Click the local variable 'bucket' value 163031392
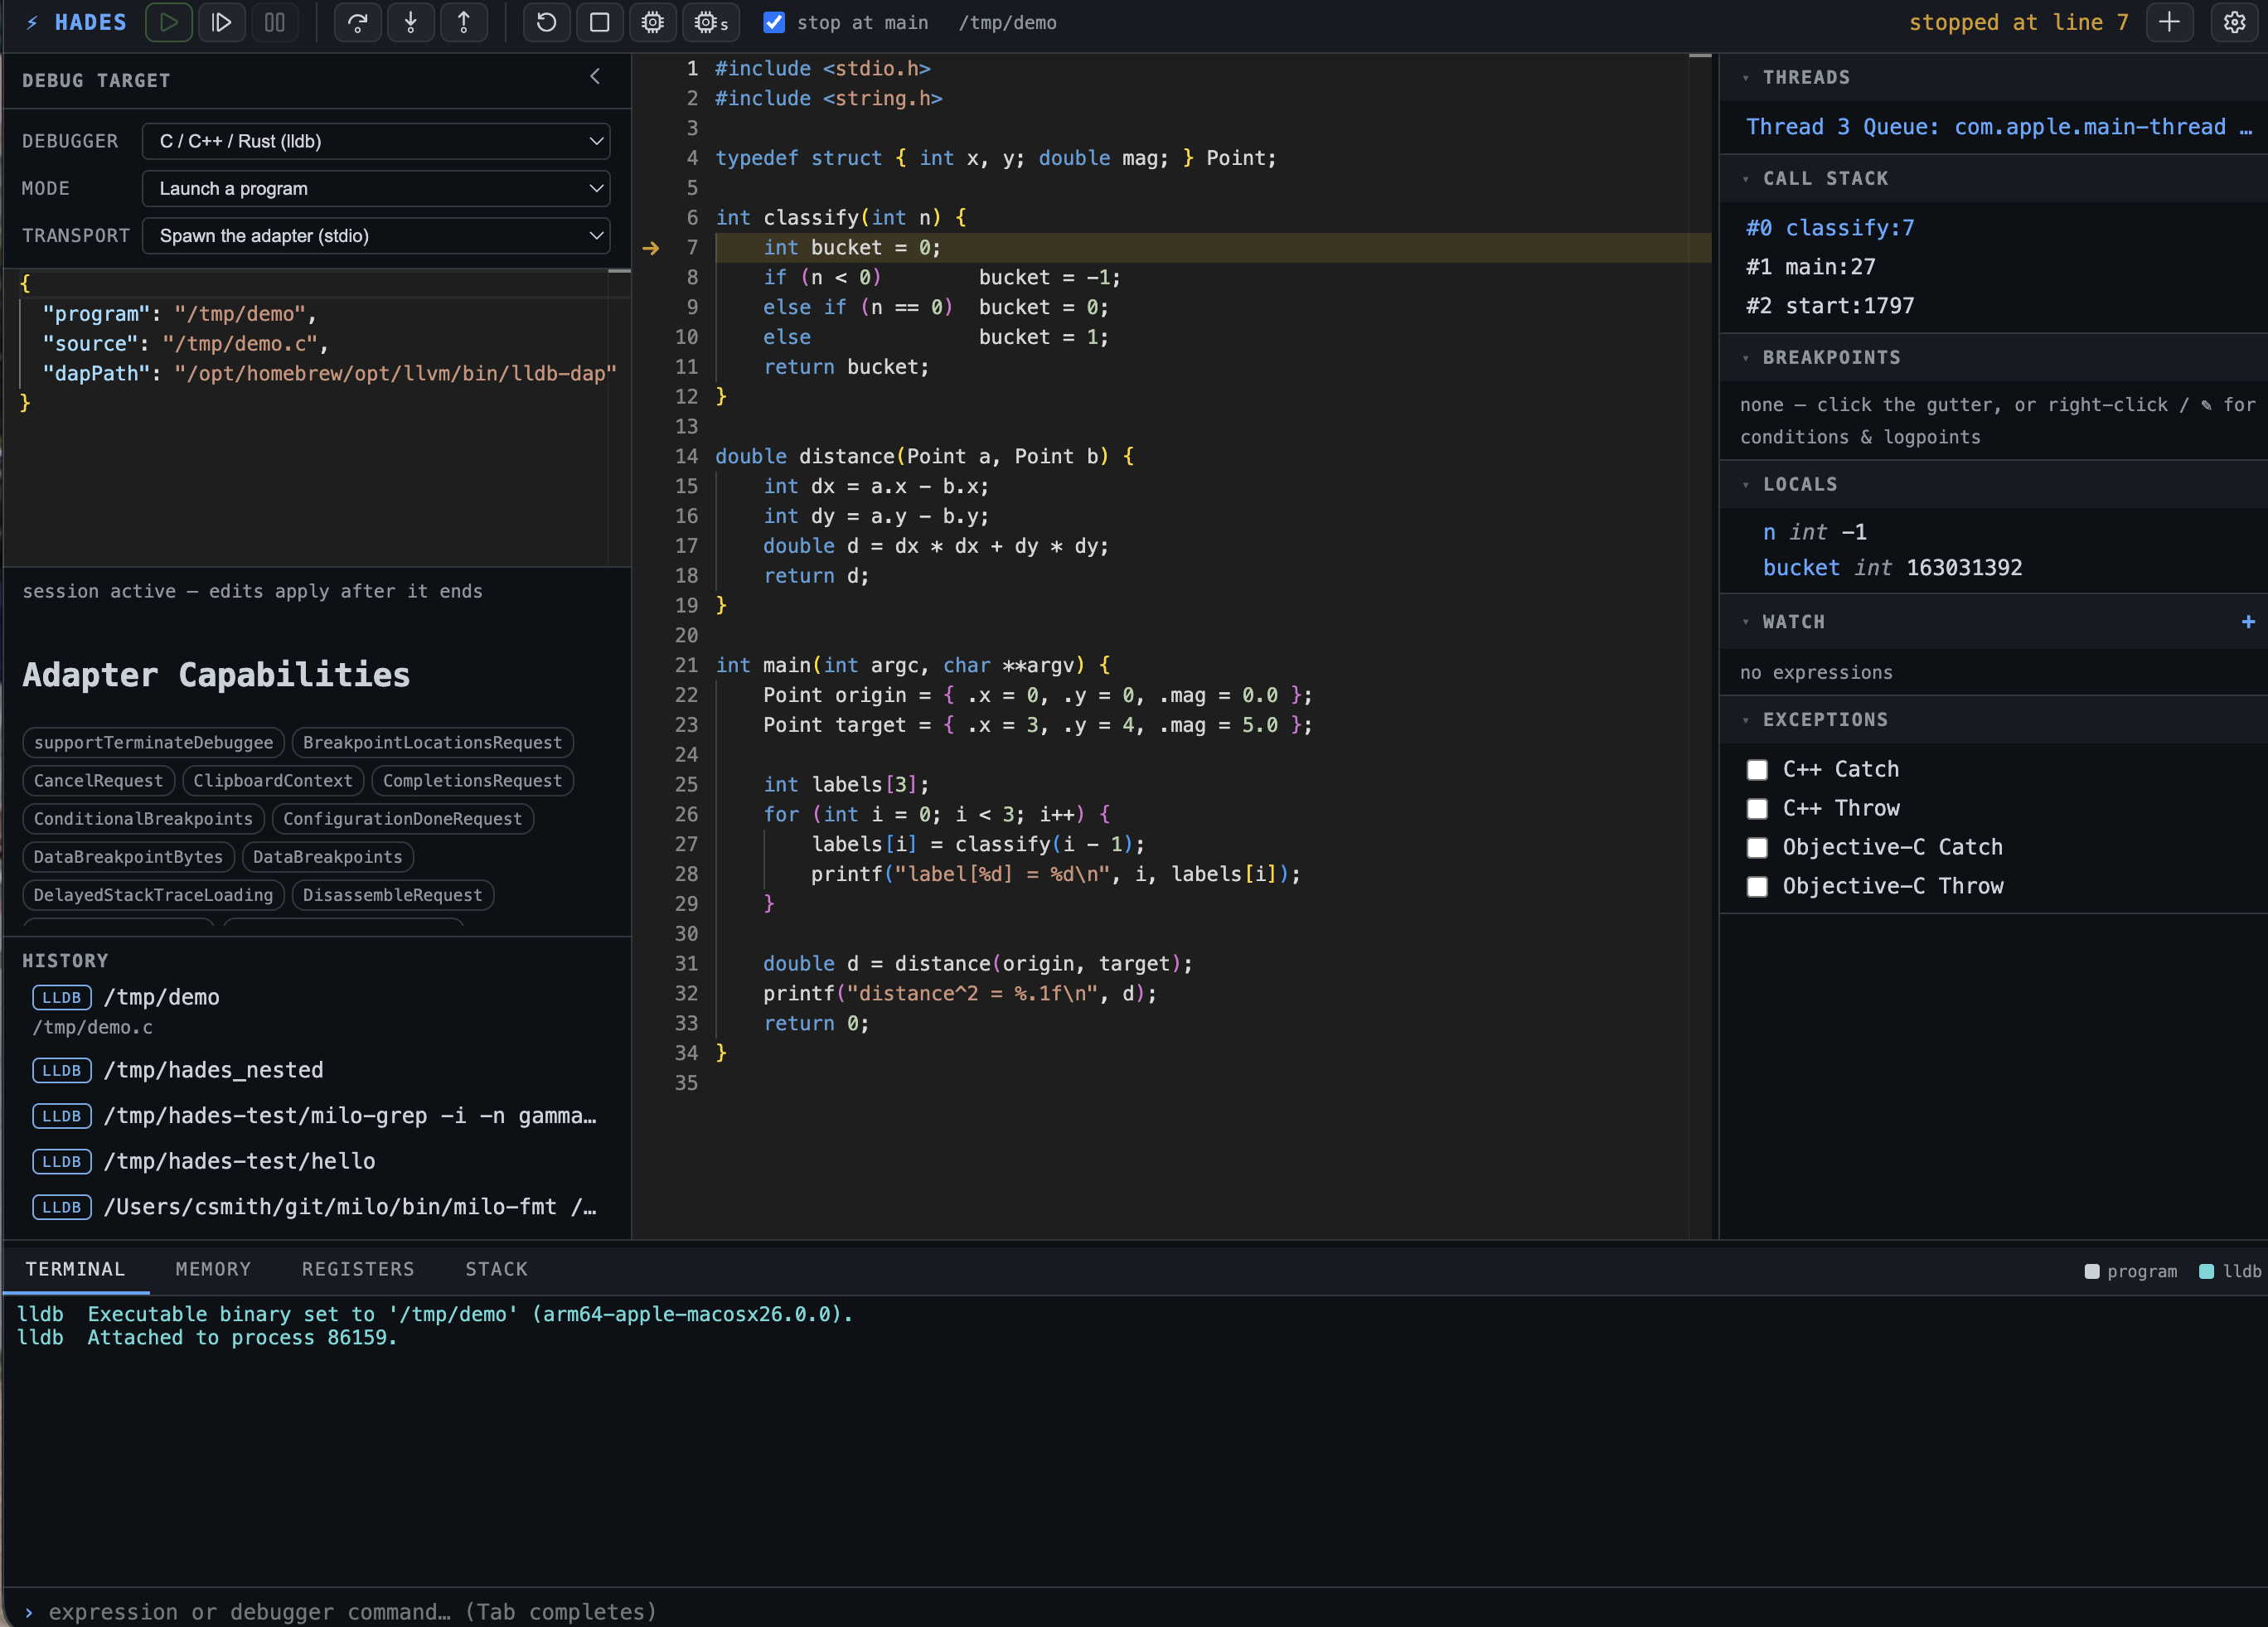 (1964, 568)
